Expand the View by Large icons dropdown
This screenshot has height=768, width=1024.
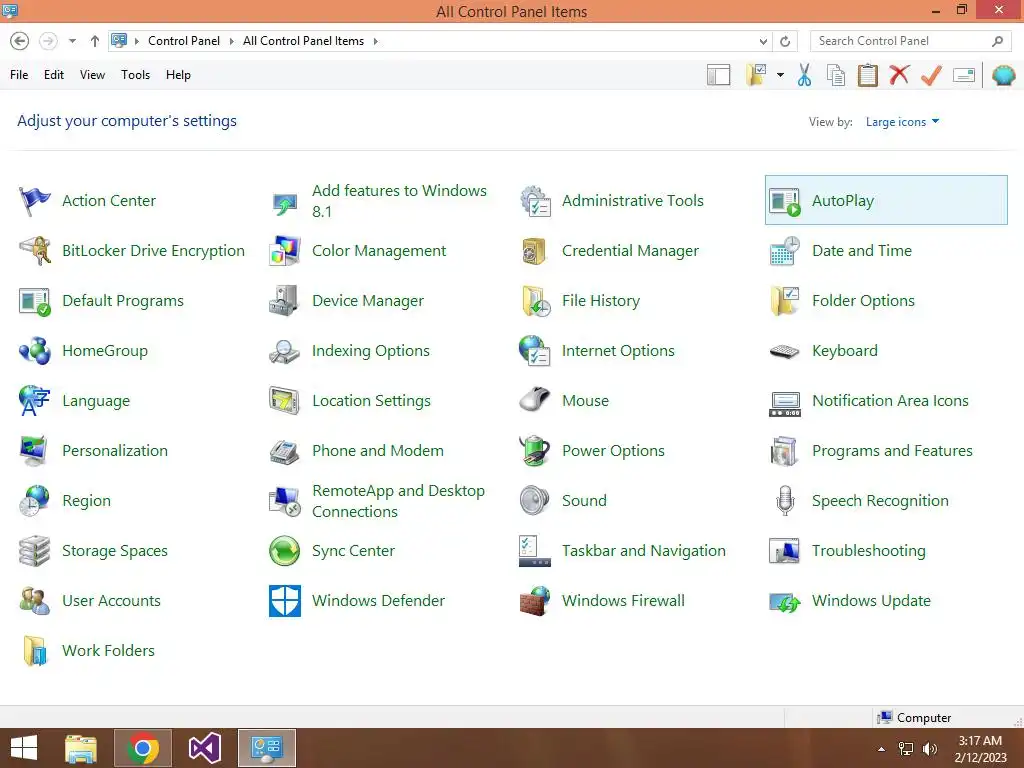[x=902, y=121]
